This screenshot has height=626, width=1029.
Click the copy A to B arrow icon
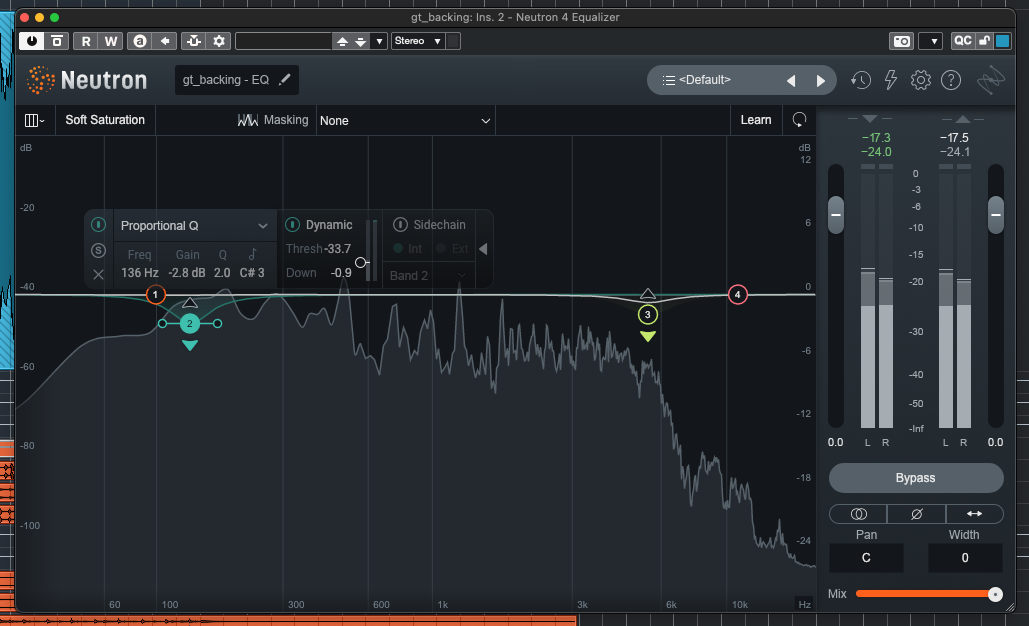point(165,41)
